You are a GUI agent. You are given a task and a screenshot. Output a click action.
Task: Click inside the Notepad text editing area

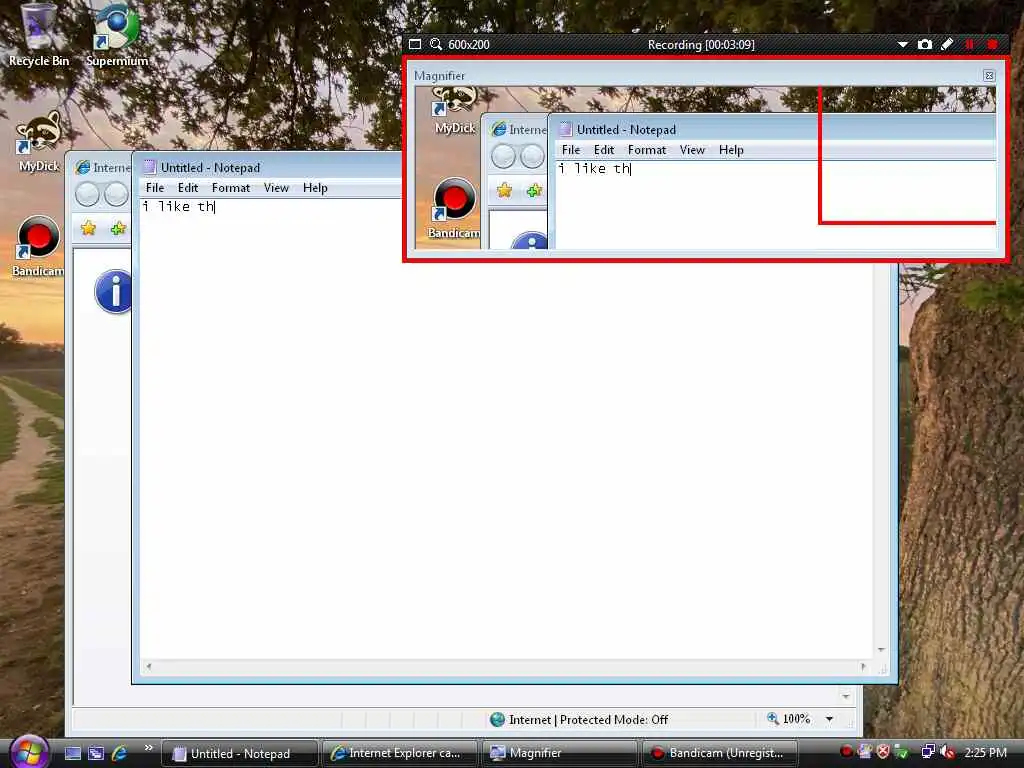[x=506, y=428]
